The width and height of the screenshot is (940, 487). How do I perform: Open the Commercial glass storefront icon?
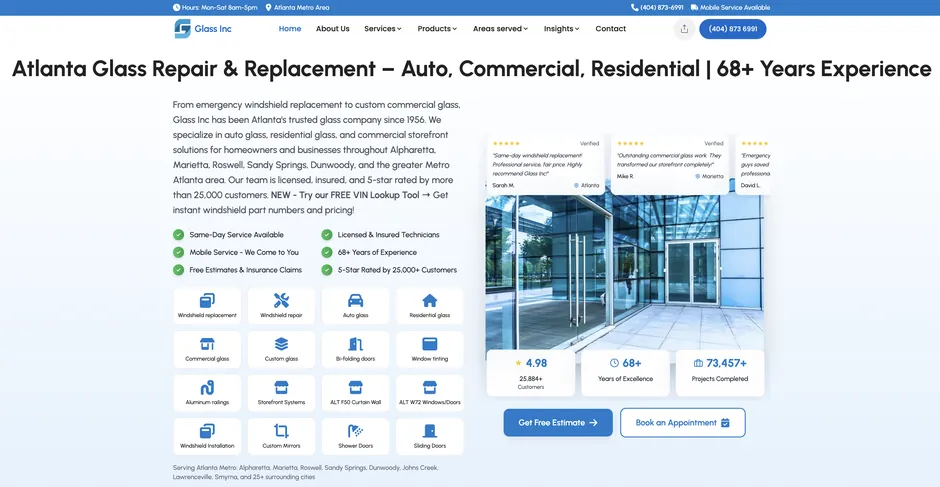point(207,344)
